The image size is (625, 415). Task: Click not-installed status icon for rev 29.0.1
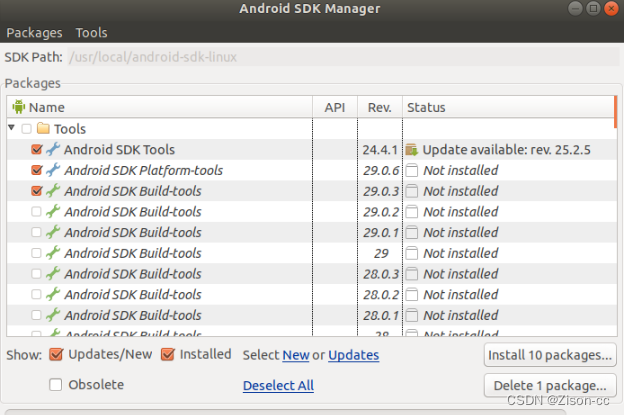click(x=412, y=232)
